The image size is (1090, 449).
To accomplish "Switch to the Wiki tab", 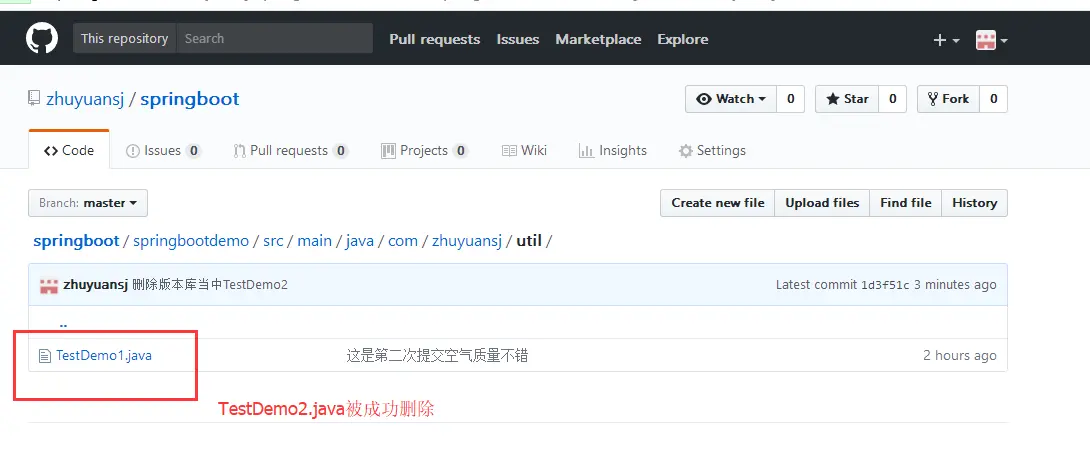I will 524,150.
